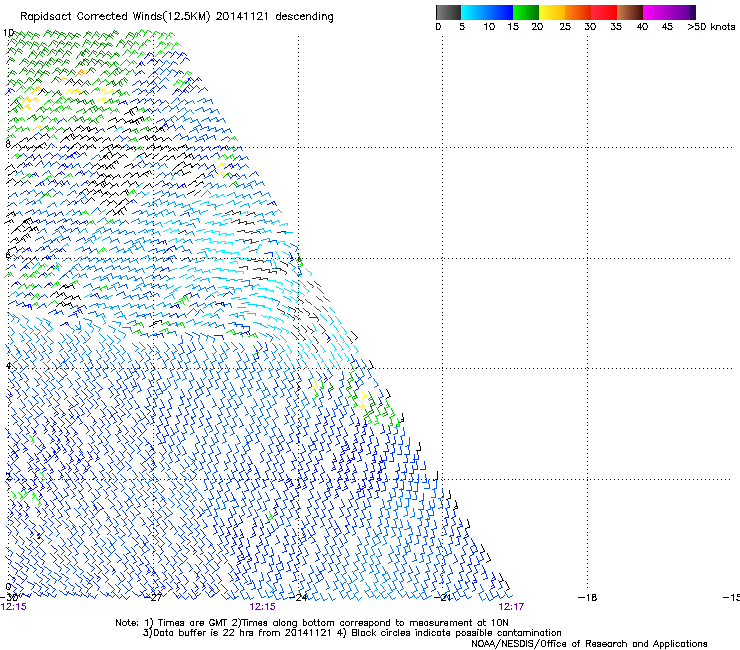The width and height of the screenshot is (740, 650).
Task: Click the 'Rapidscat Corrected Winds(12.5KM)' title text
Action: coord(115,17)
